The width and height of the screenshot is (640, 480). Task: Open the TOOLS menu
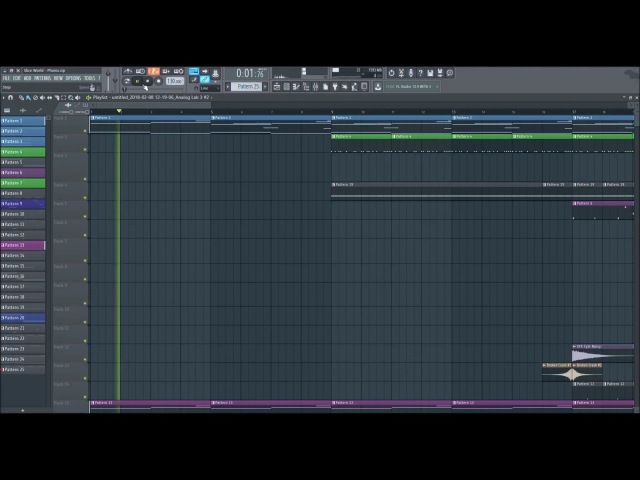[89, 78]
